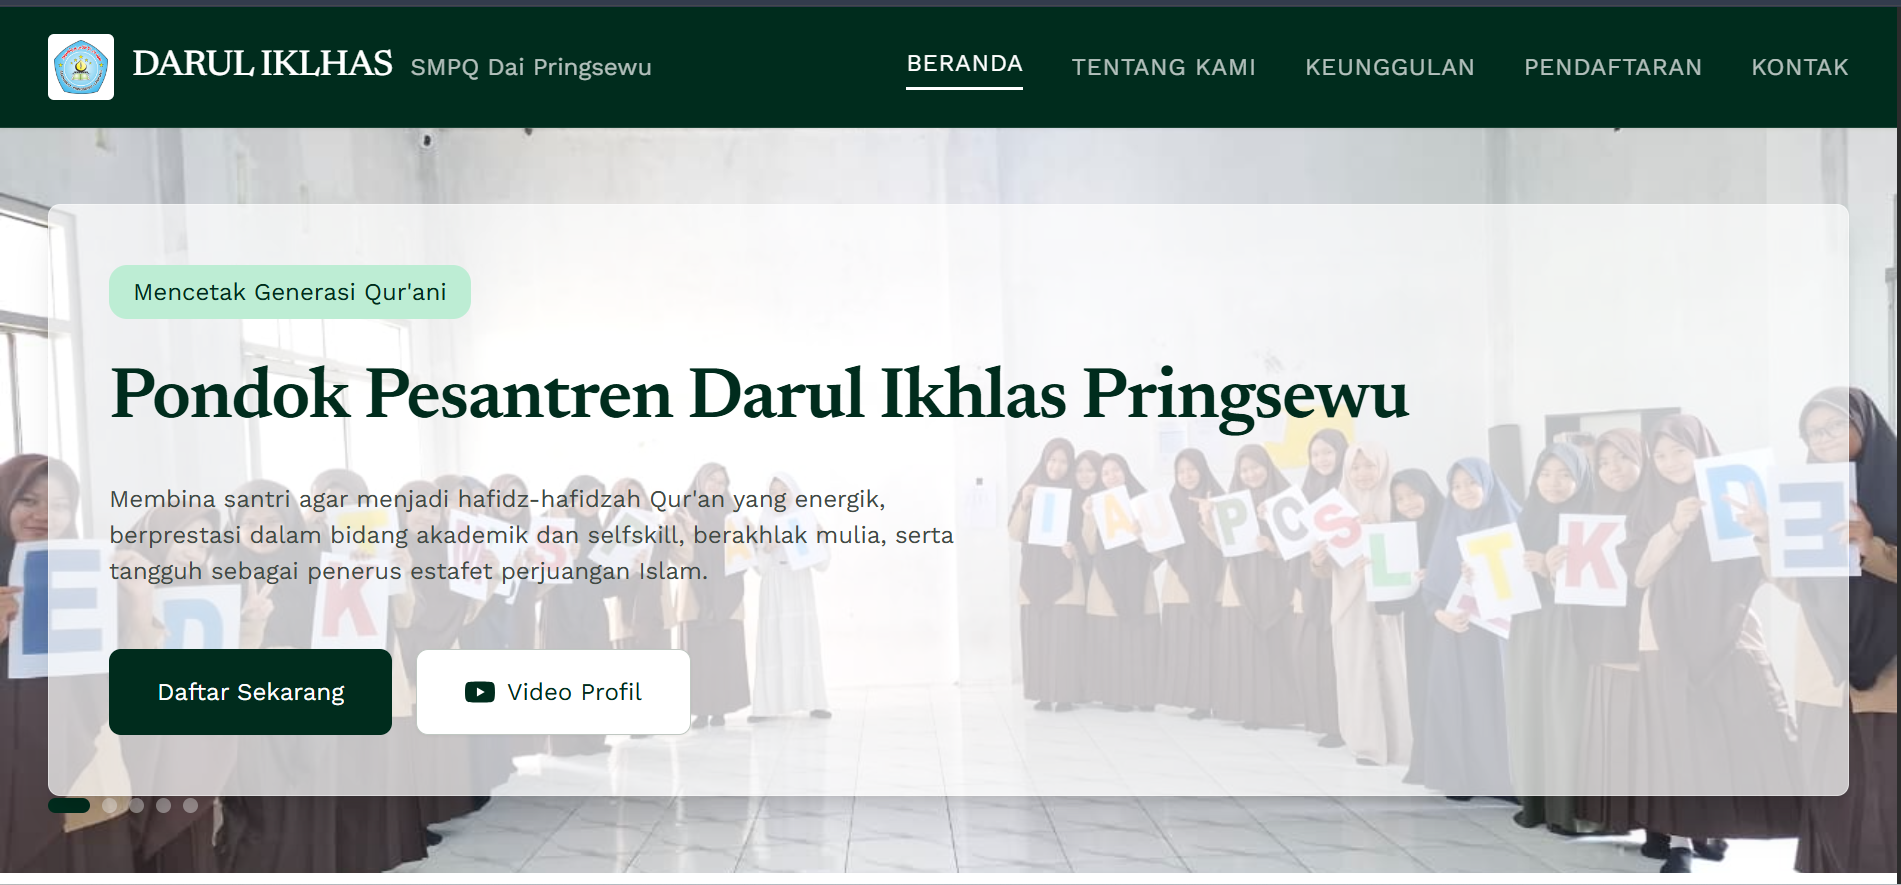
Task: Open the BERANDA menu item
Action: tap(964, 64)
